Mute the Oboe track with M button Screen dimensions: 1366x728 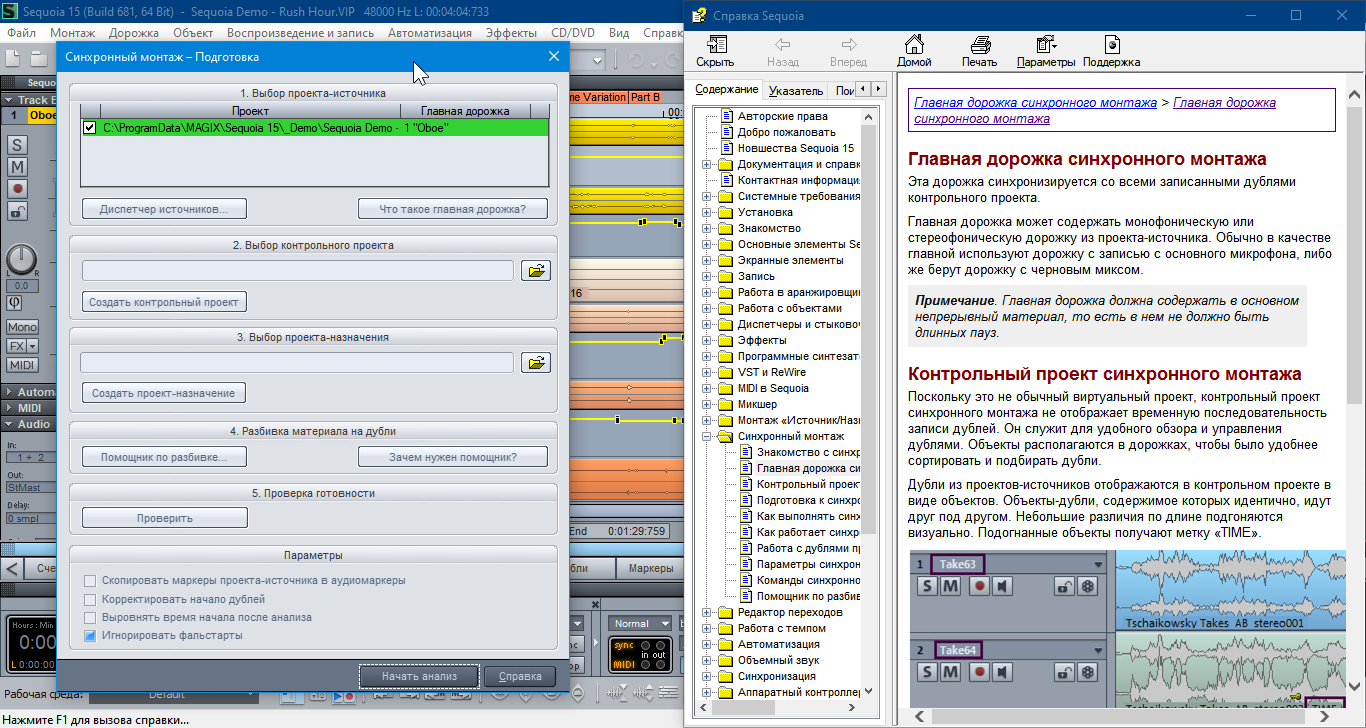click(x=18, y=166)
